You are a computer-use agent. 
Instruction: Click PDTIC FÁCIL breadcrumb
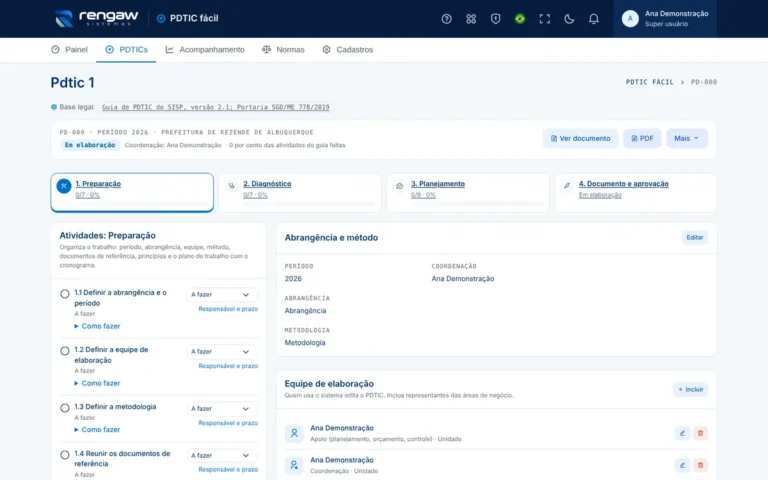pos(649,82)
